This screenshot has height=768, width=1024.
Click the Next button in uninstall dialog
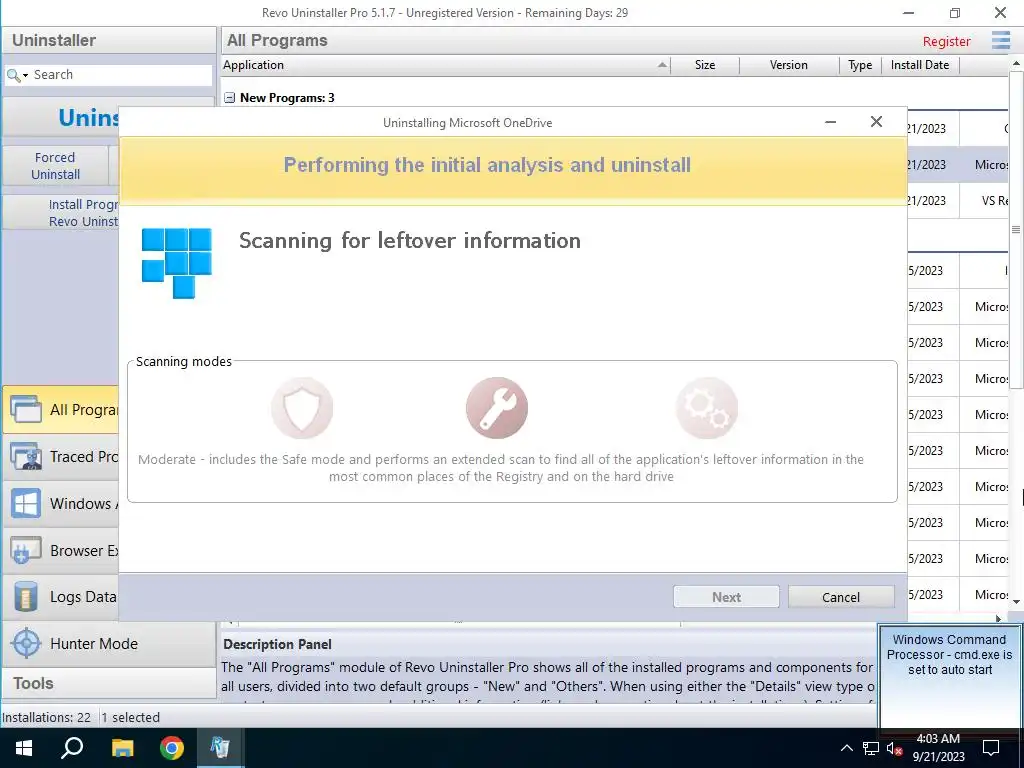(x=726, y=597)
